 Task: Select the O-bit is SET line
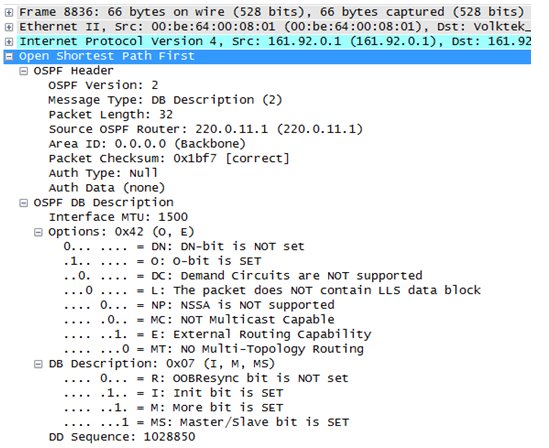(162, 261)
